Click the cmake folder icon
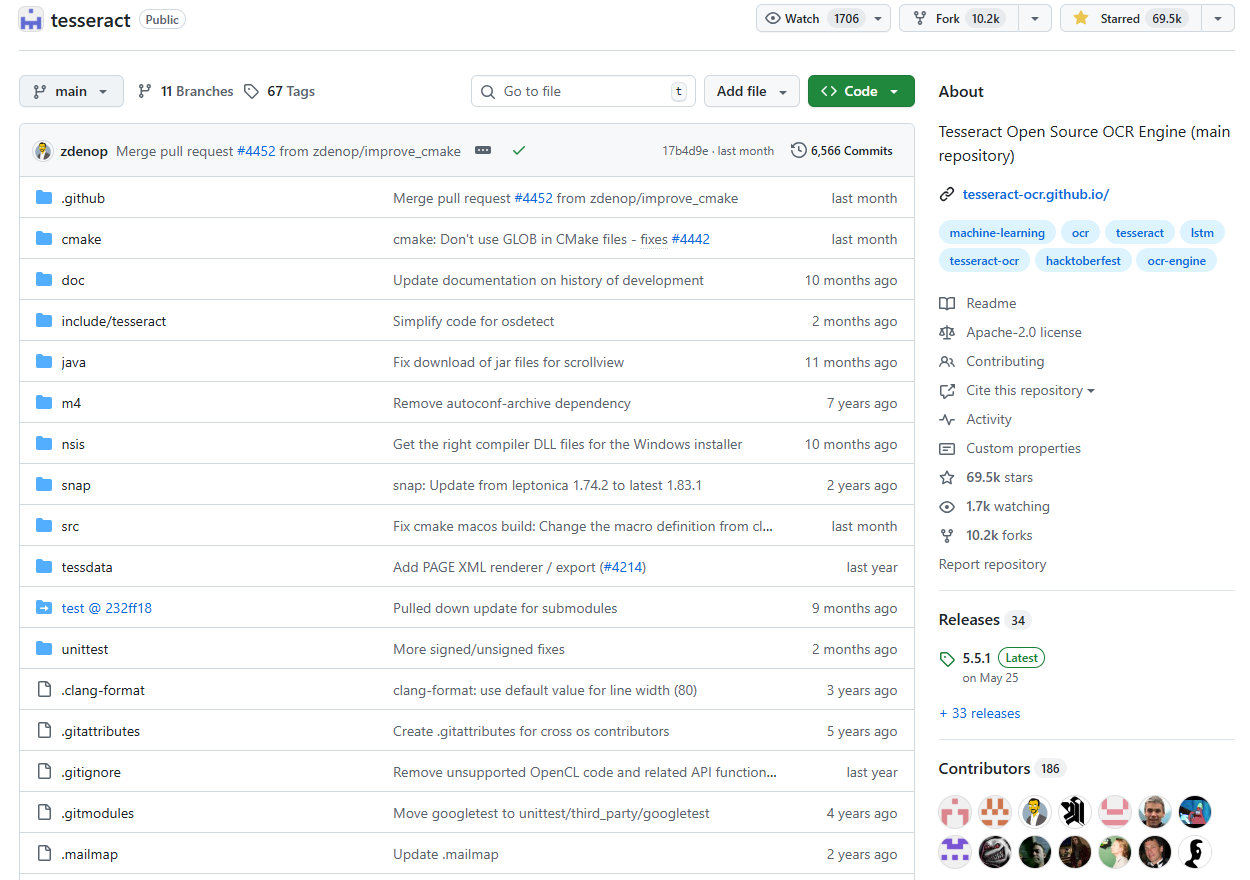1250x880 pixels. [44, 239]
